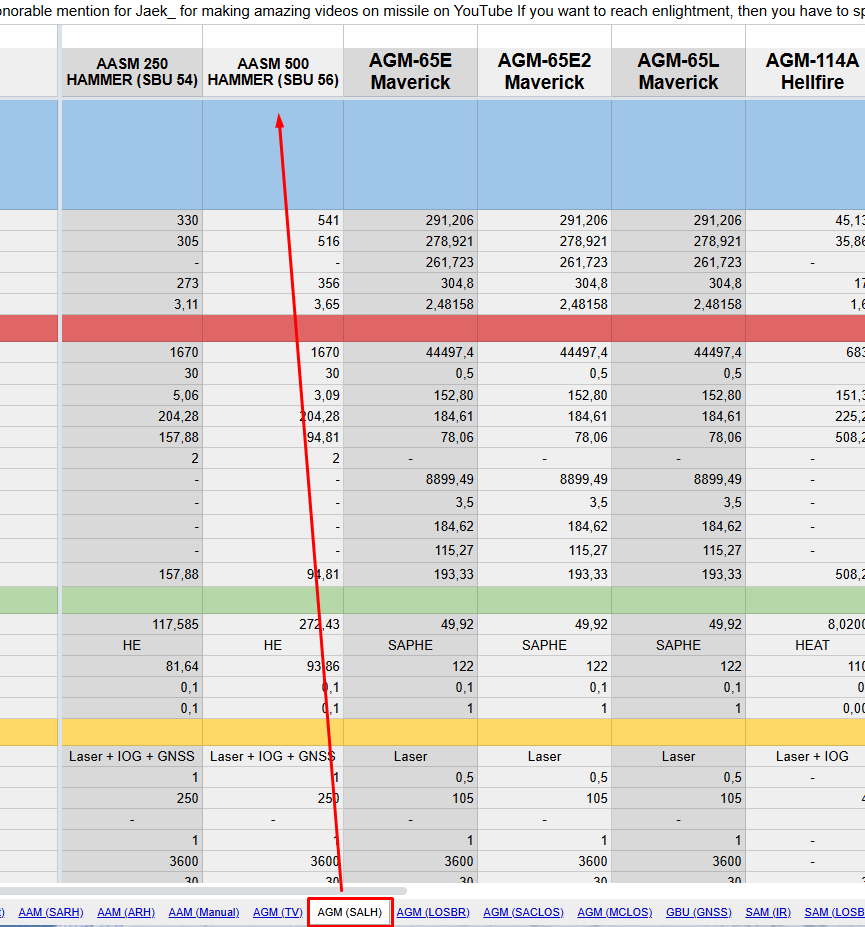865x927 pixels.
Task: Click the horizontal scrollbar above sheet tabs
Action: 200,890
